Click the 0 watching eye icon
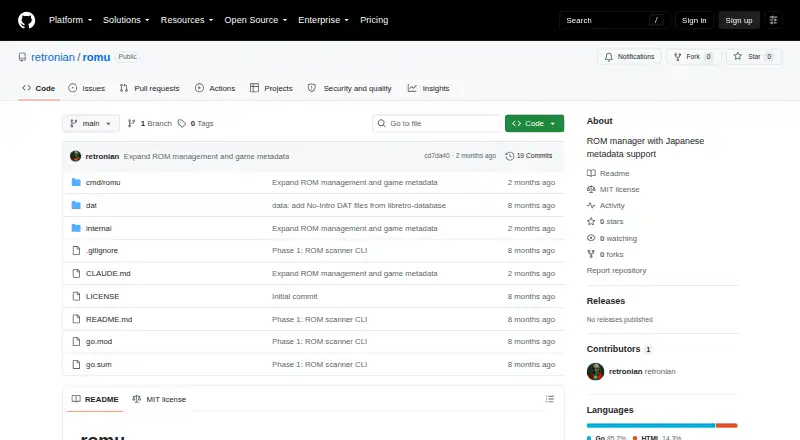Screen dimensions: 800x440 591,238
